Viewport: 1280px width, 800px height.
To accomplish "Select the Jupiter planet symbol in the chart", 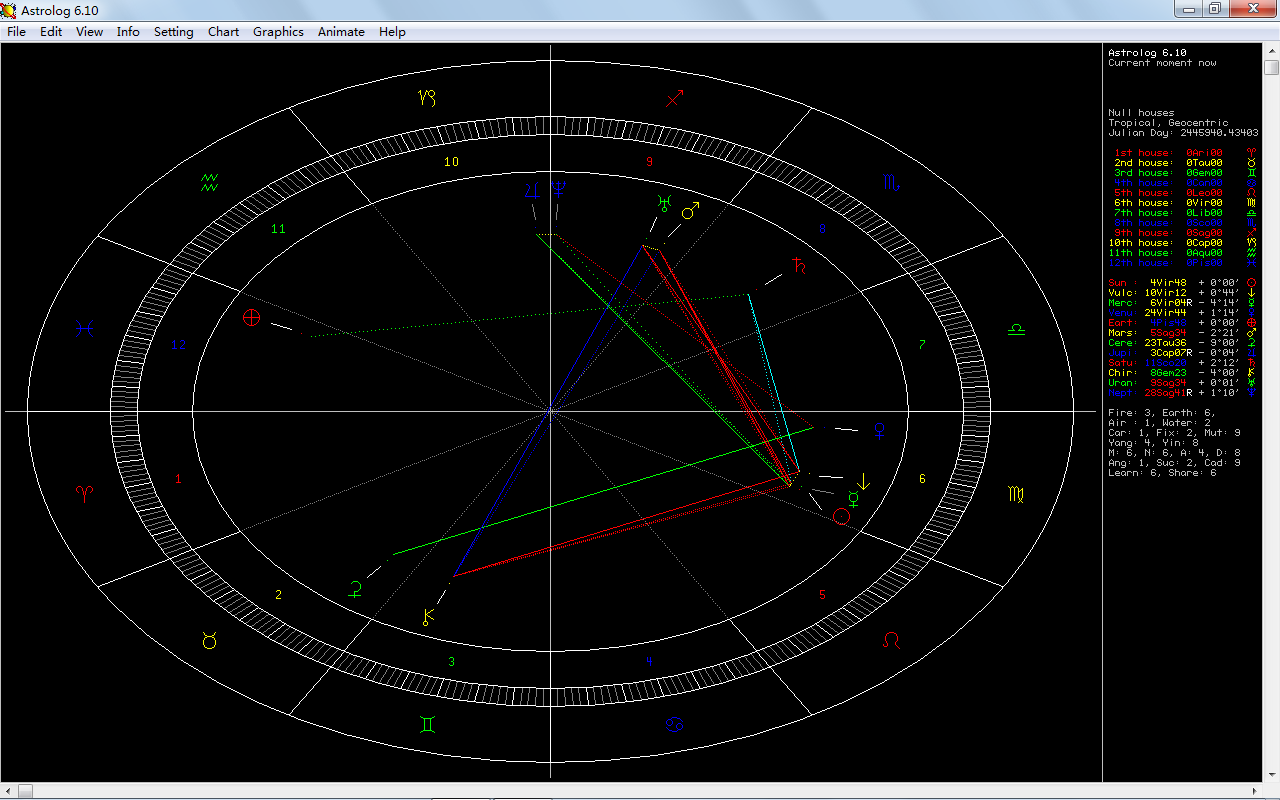I will click(x=531, y=188).
